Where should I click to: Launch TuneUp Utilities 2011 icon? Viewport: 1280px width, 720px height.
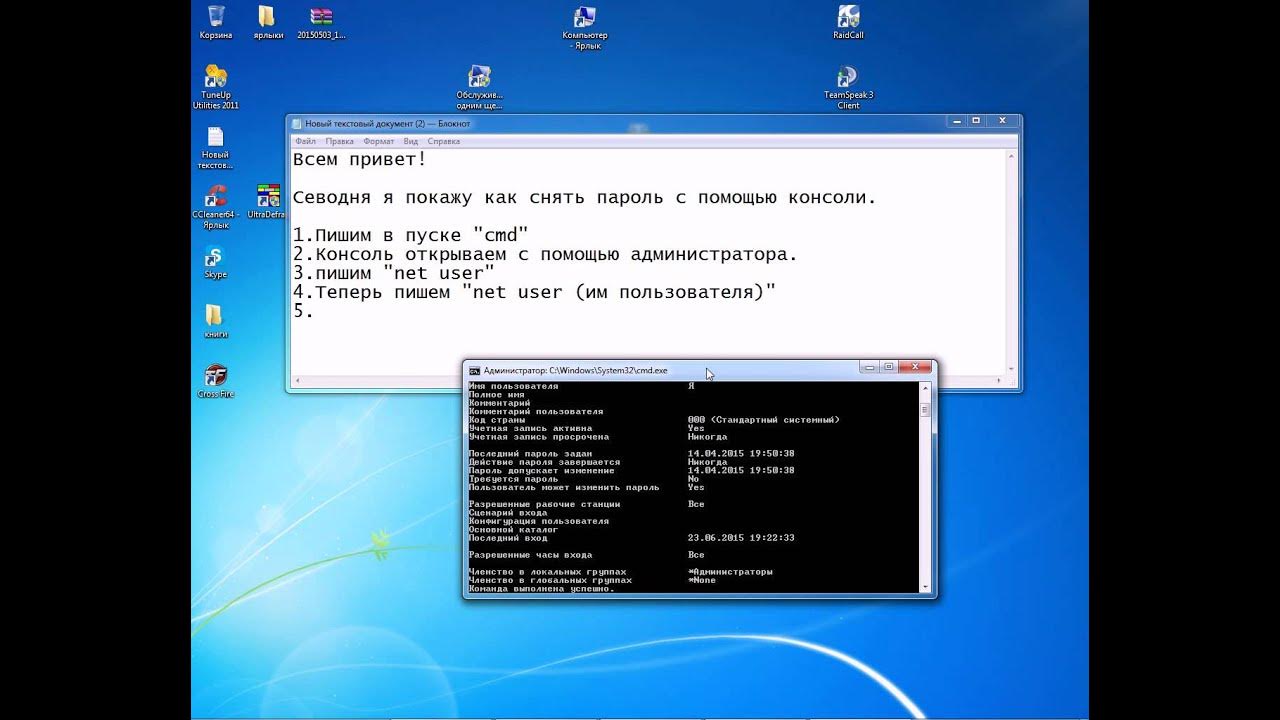pyautogui.click(x=216, y=87)
